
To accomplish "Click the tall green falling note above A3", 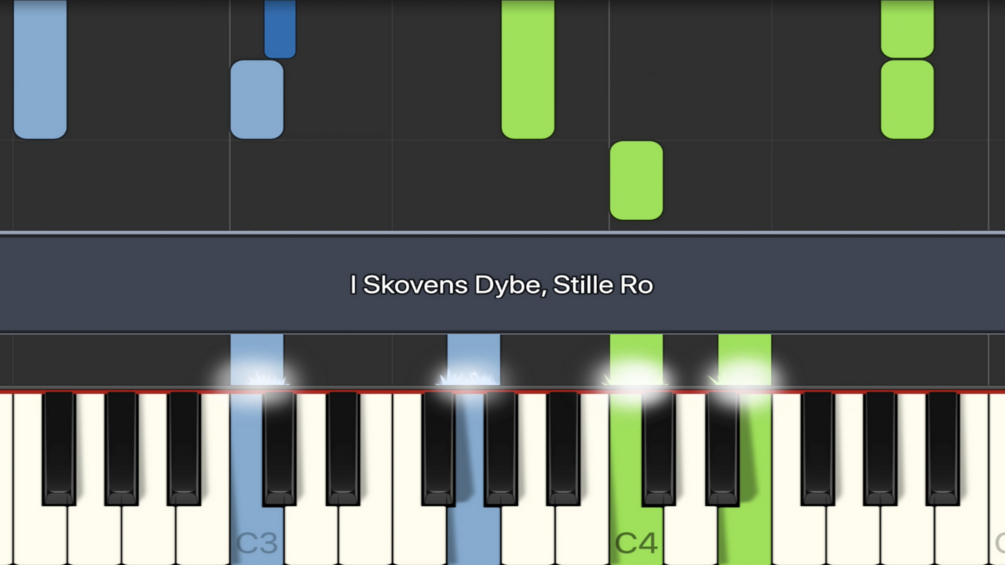I will tap(528, 69).
